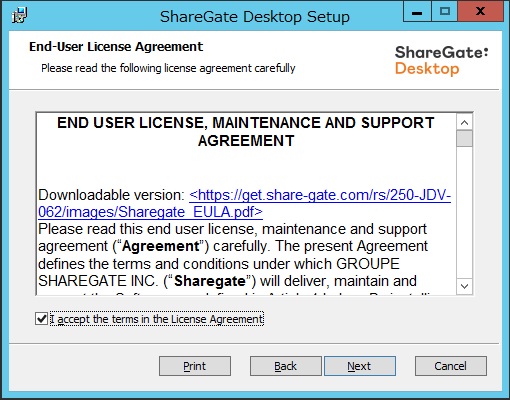The image size is (510, 400).
Task: Uncheck the accept license terms checkbox
Action: coord(42,319)
